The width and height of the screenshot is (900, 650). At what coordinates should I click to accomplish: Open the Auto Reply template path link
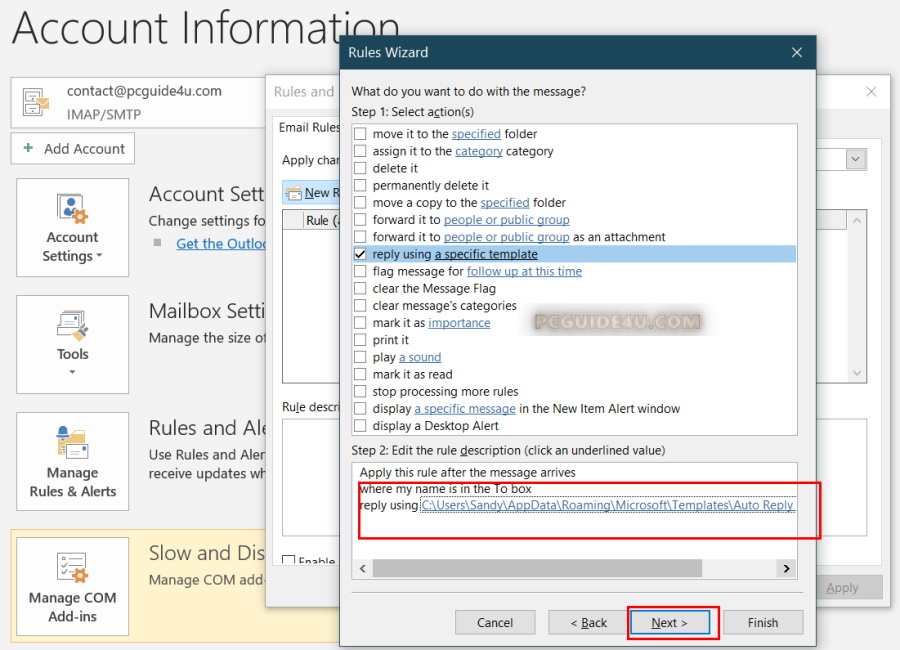(607, 506)
